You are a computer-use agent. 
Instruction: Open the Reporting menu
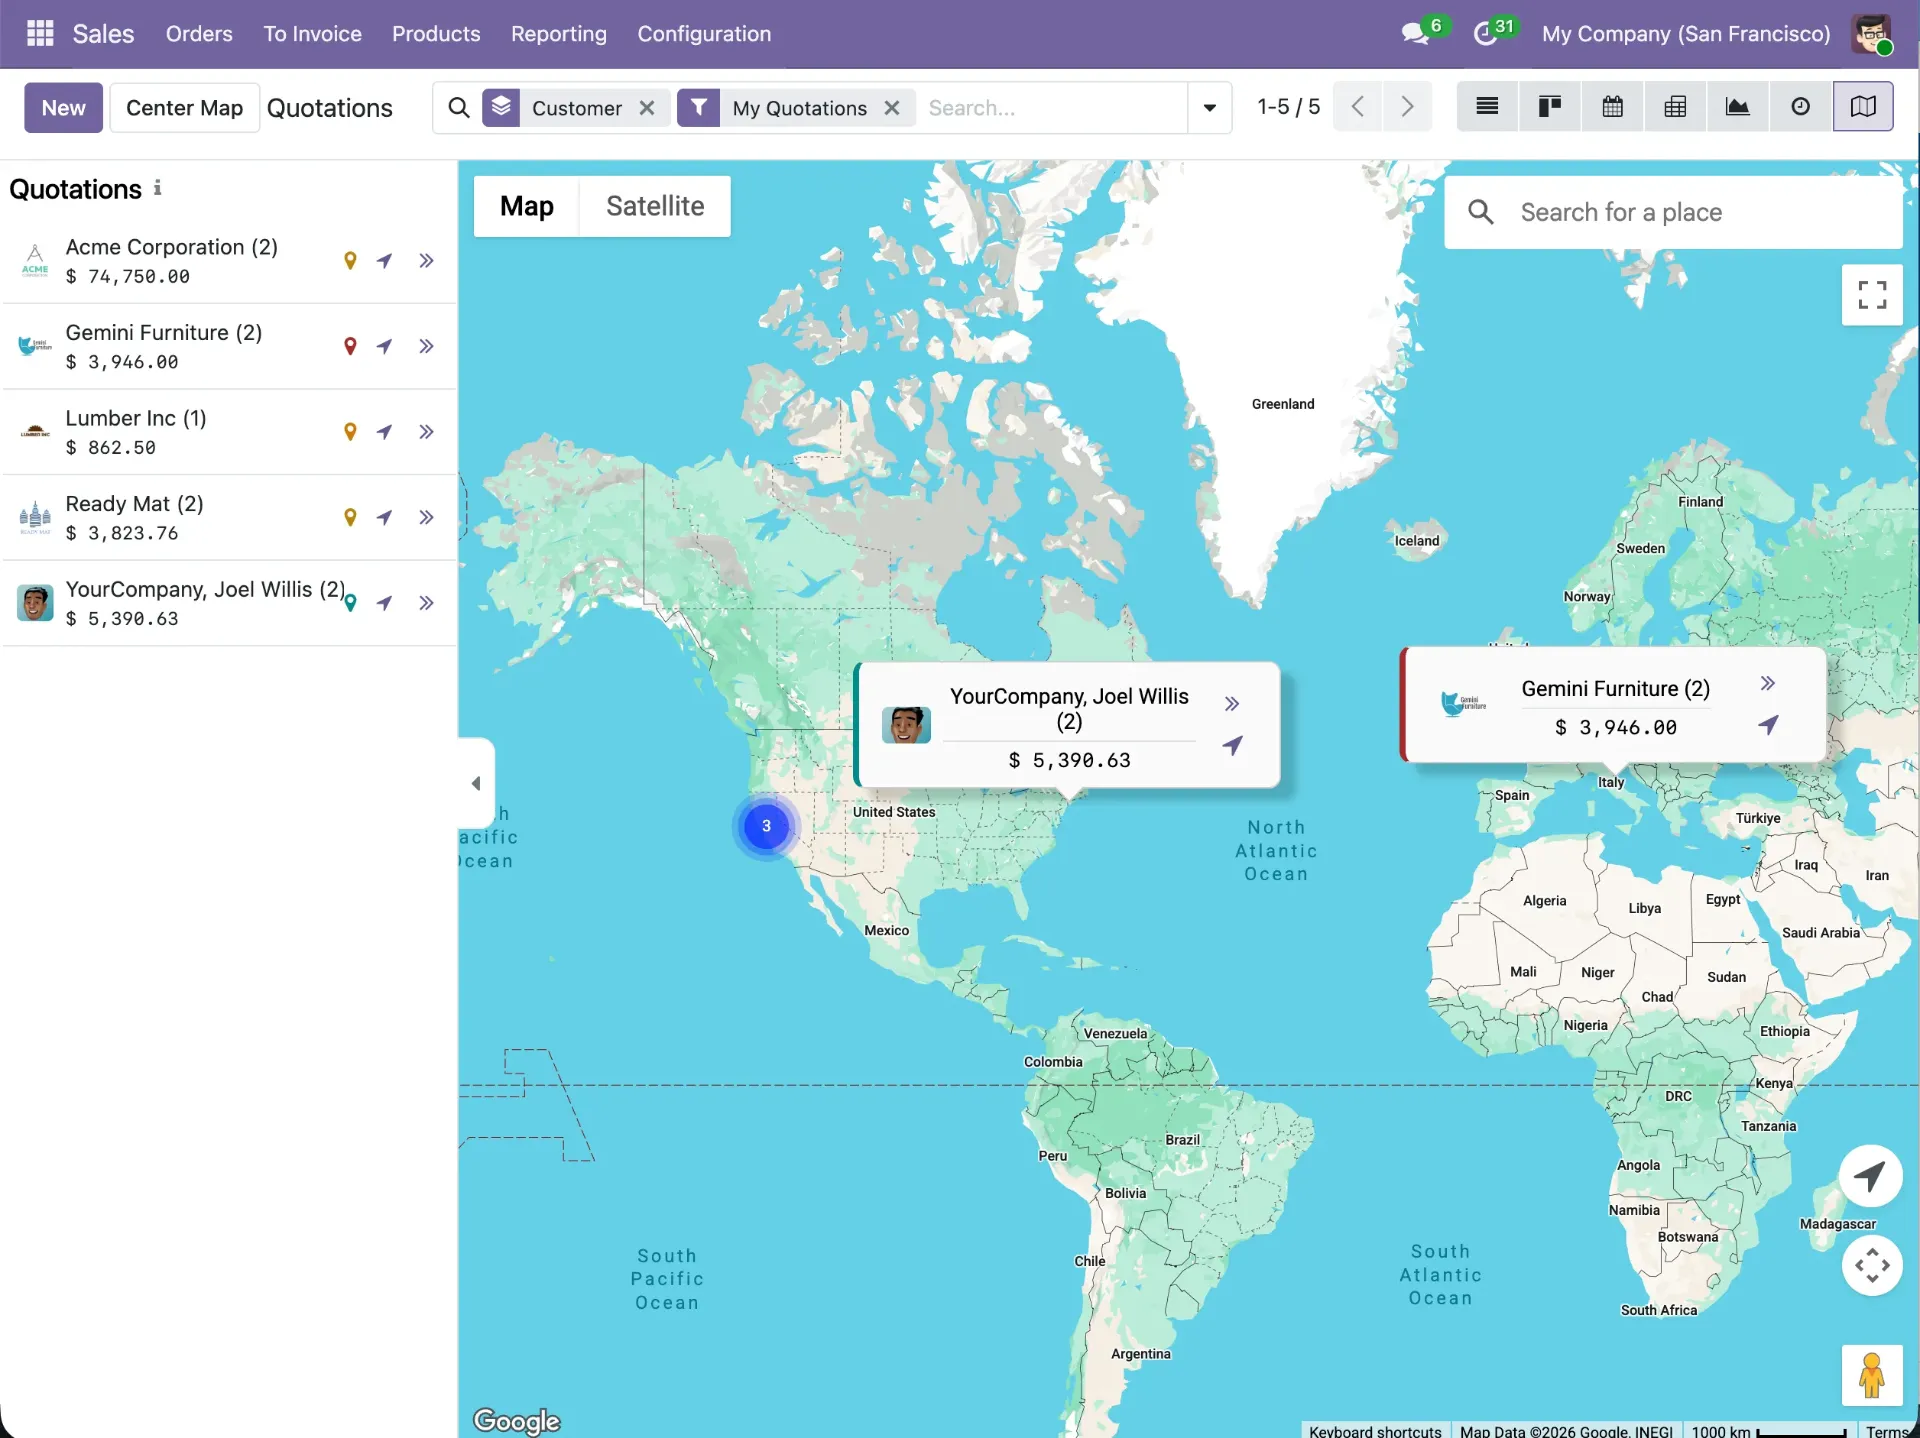(559, 33)
